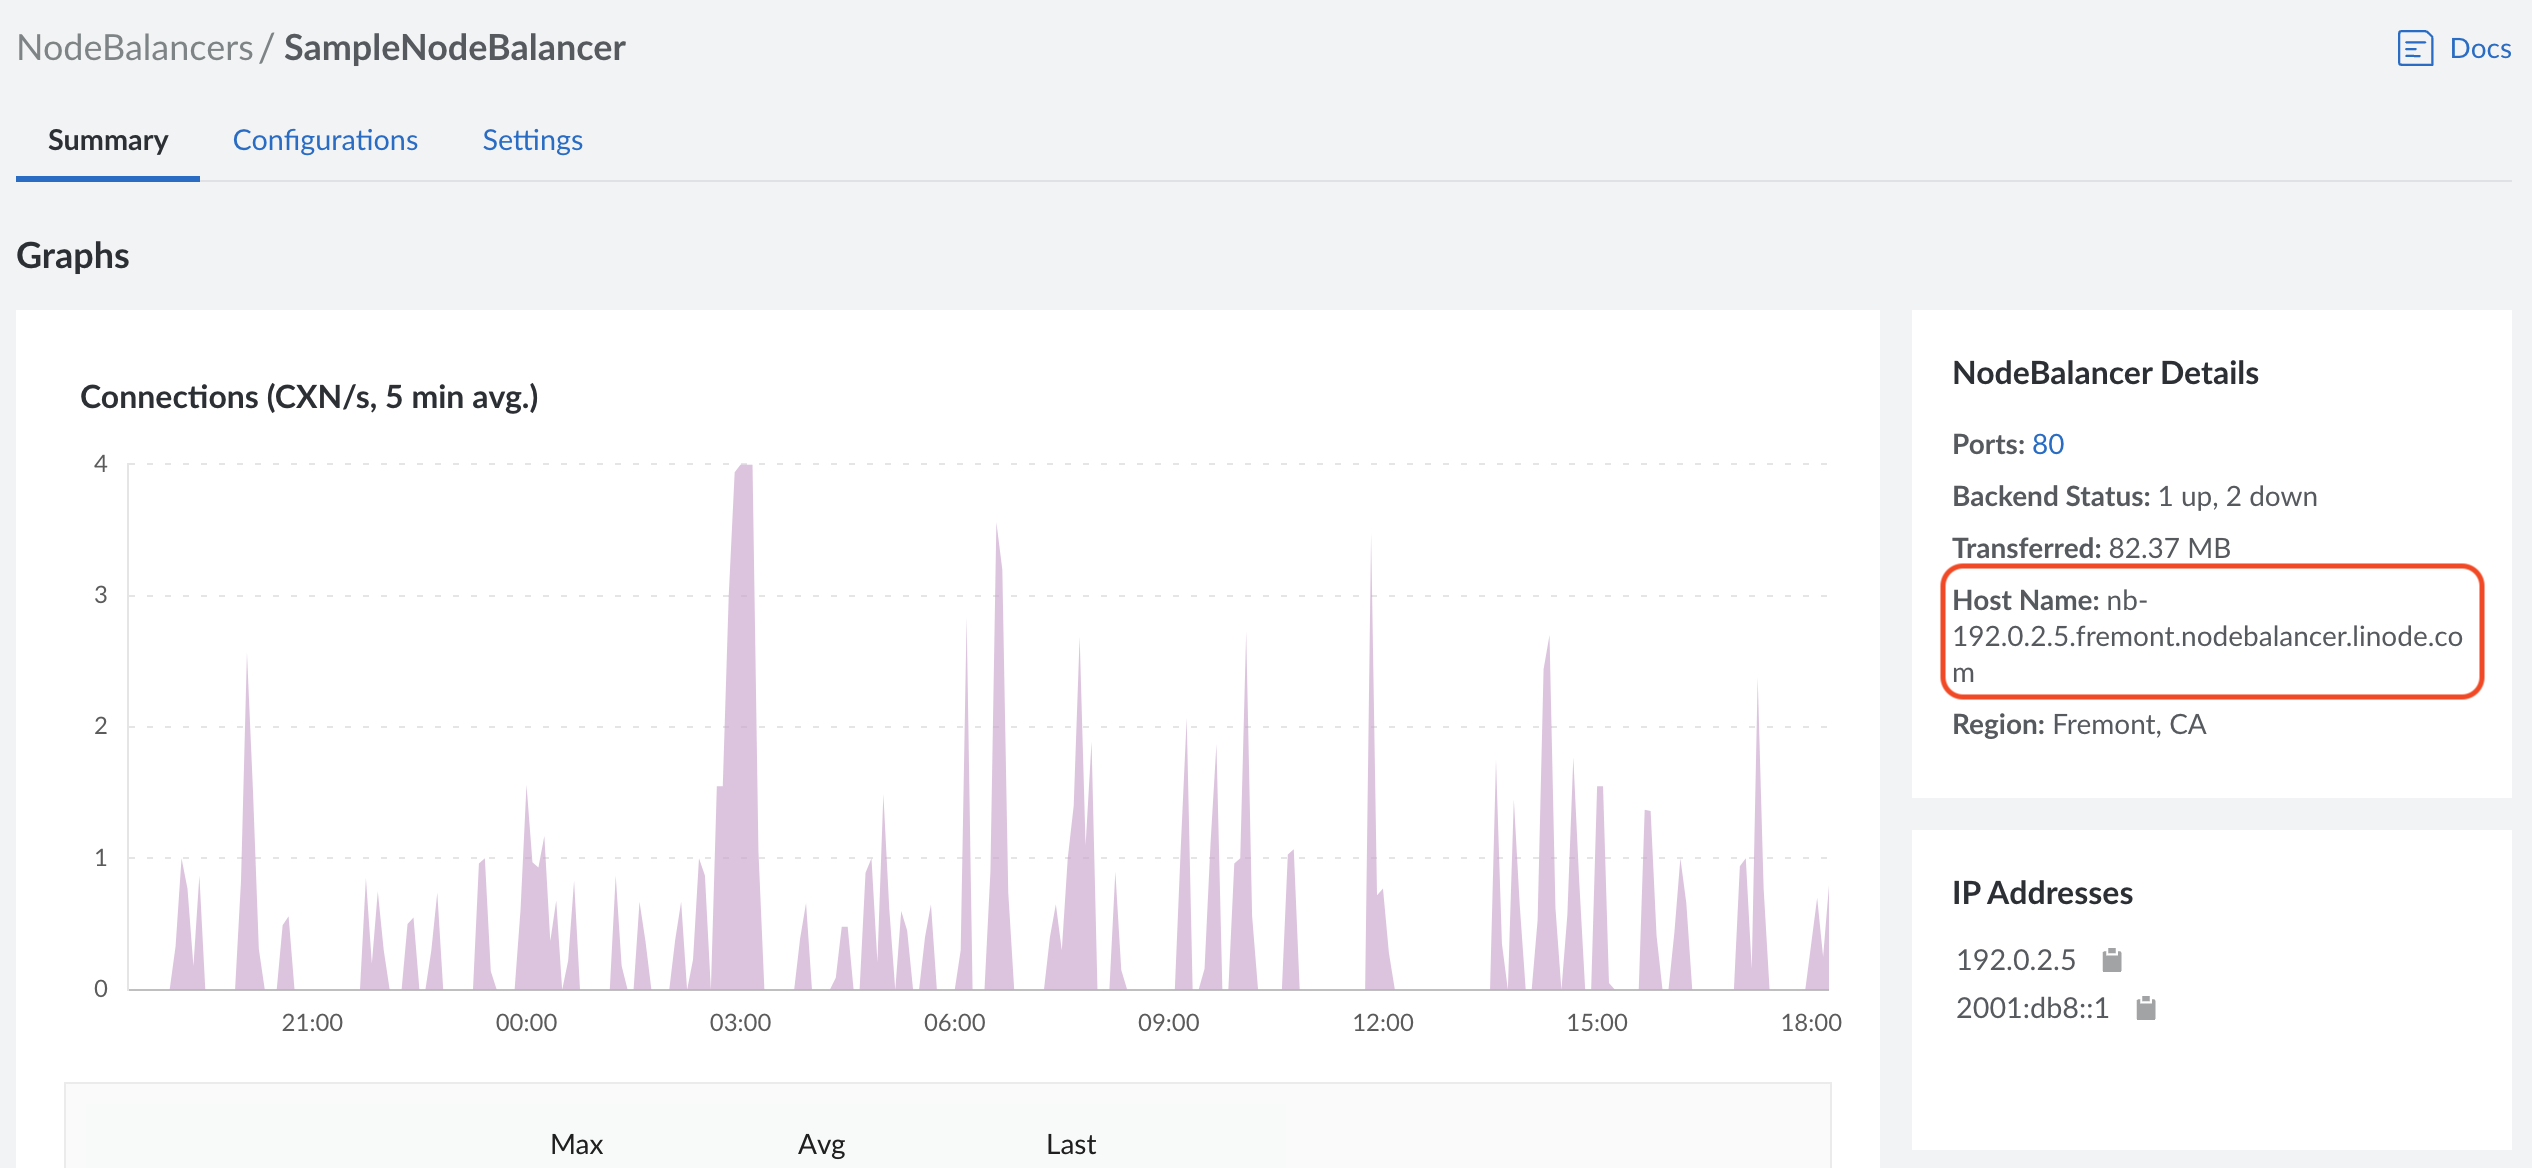Open port 80 configuration via Ports link
This screenshot has width=2532, height=1168.
[x=2050, y=443]
